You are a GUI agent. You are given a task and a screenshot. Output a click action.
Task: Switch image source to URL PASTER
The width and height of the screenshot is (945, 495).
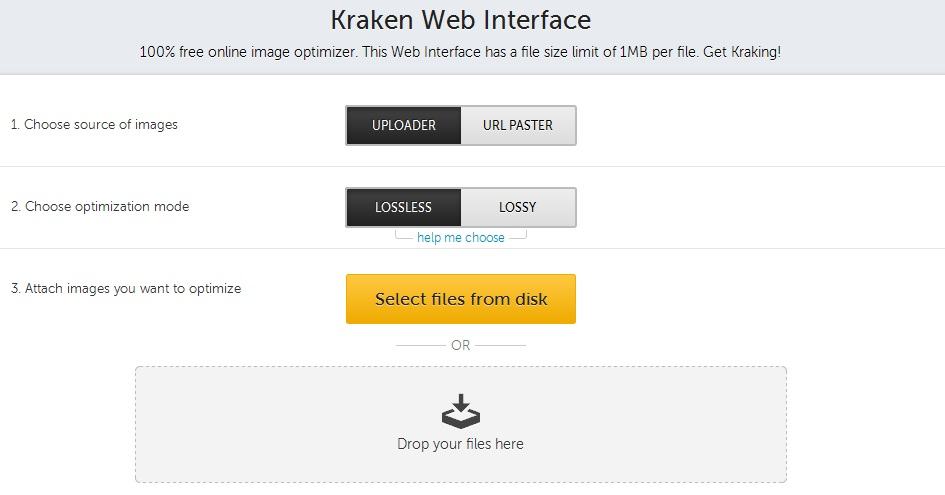coord(518,125)
